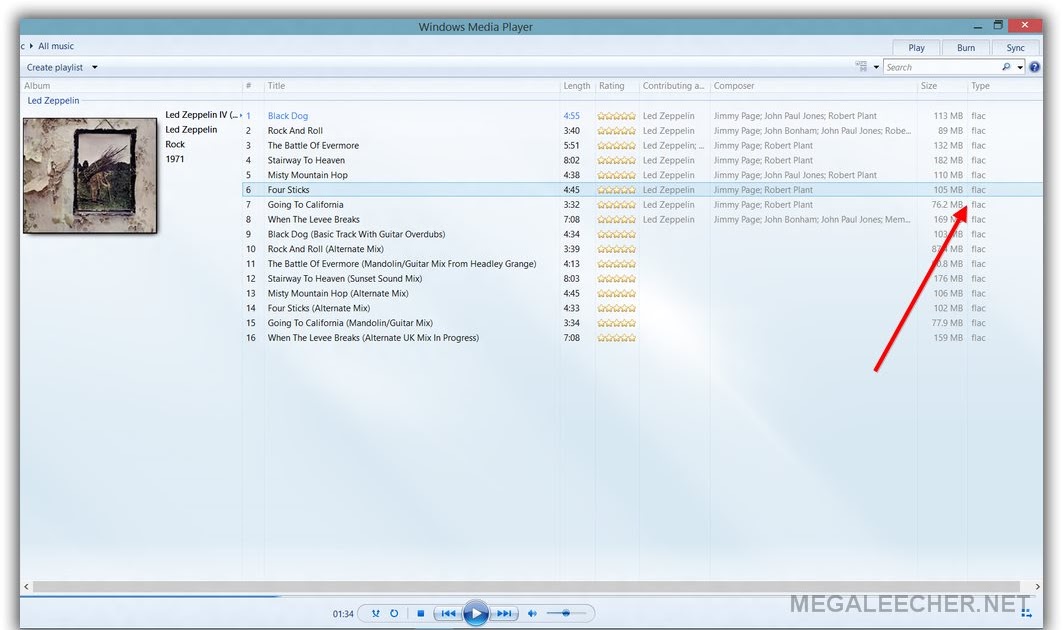Select When The Levee Breaks track

[x=313, y=220]
